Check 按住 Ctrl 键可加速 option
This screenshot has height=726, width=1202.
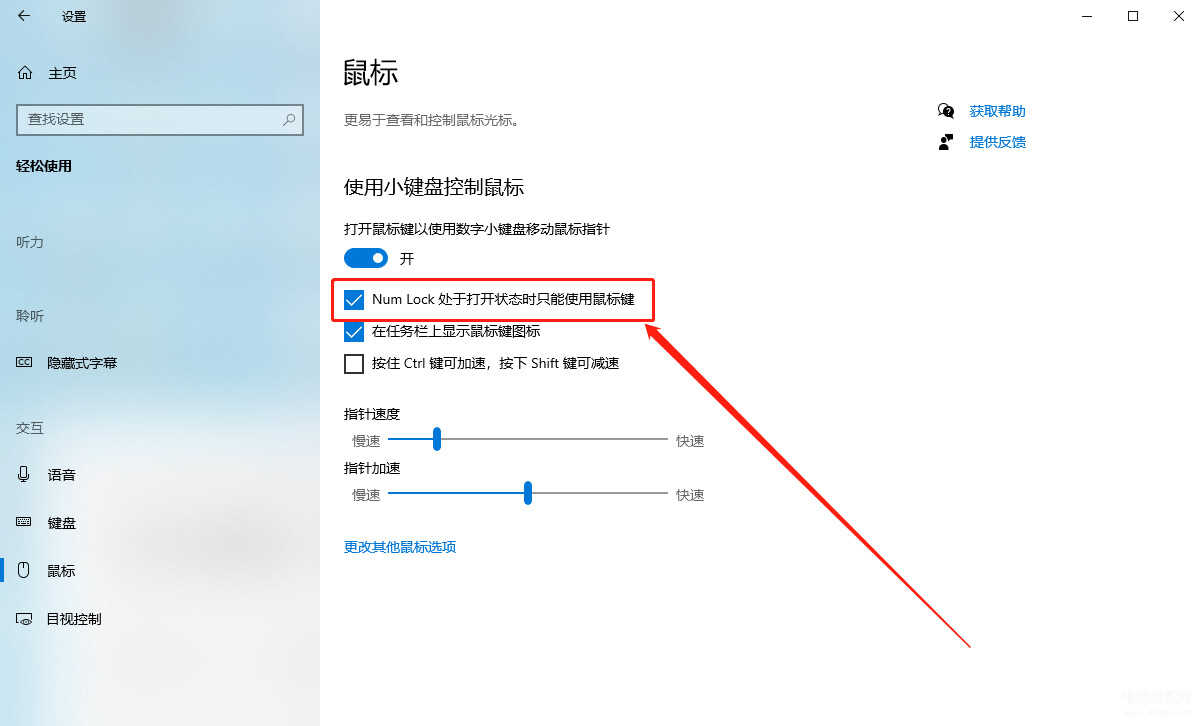coord(354,364)
